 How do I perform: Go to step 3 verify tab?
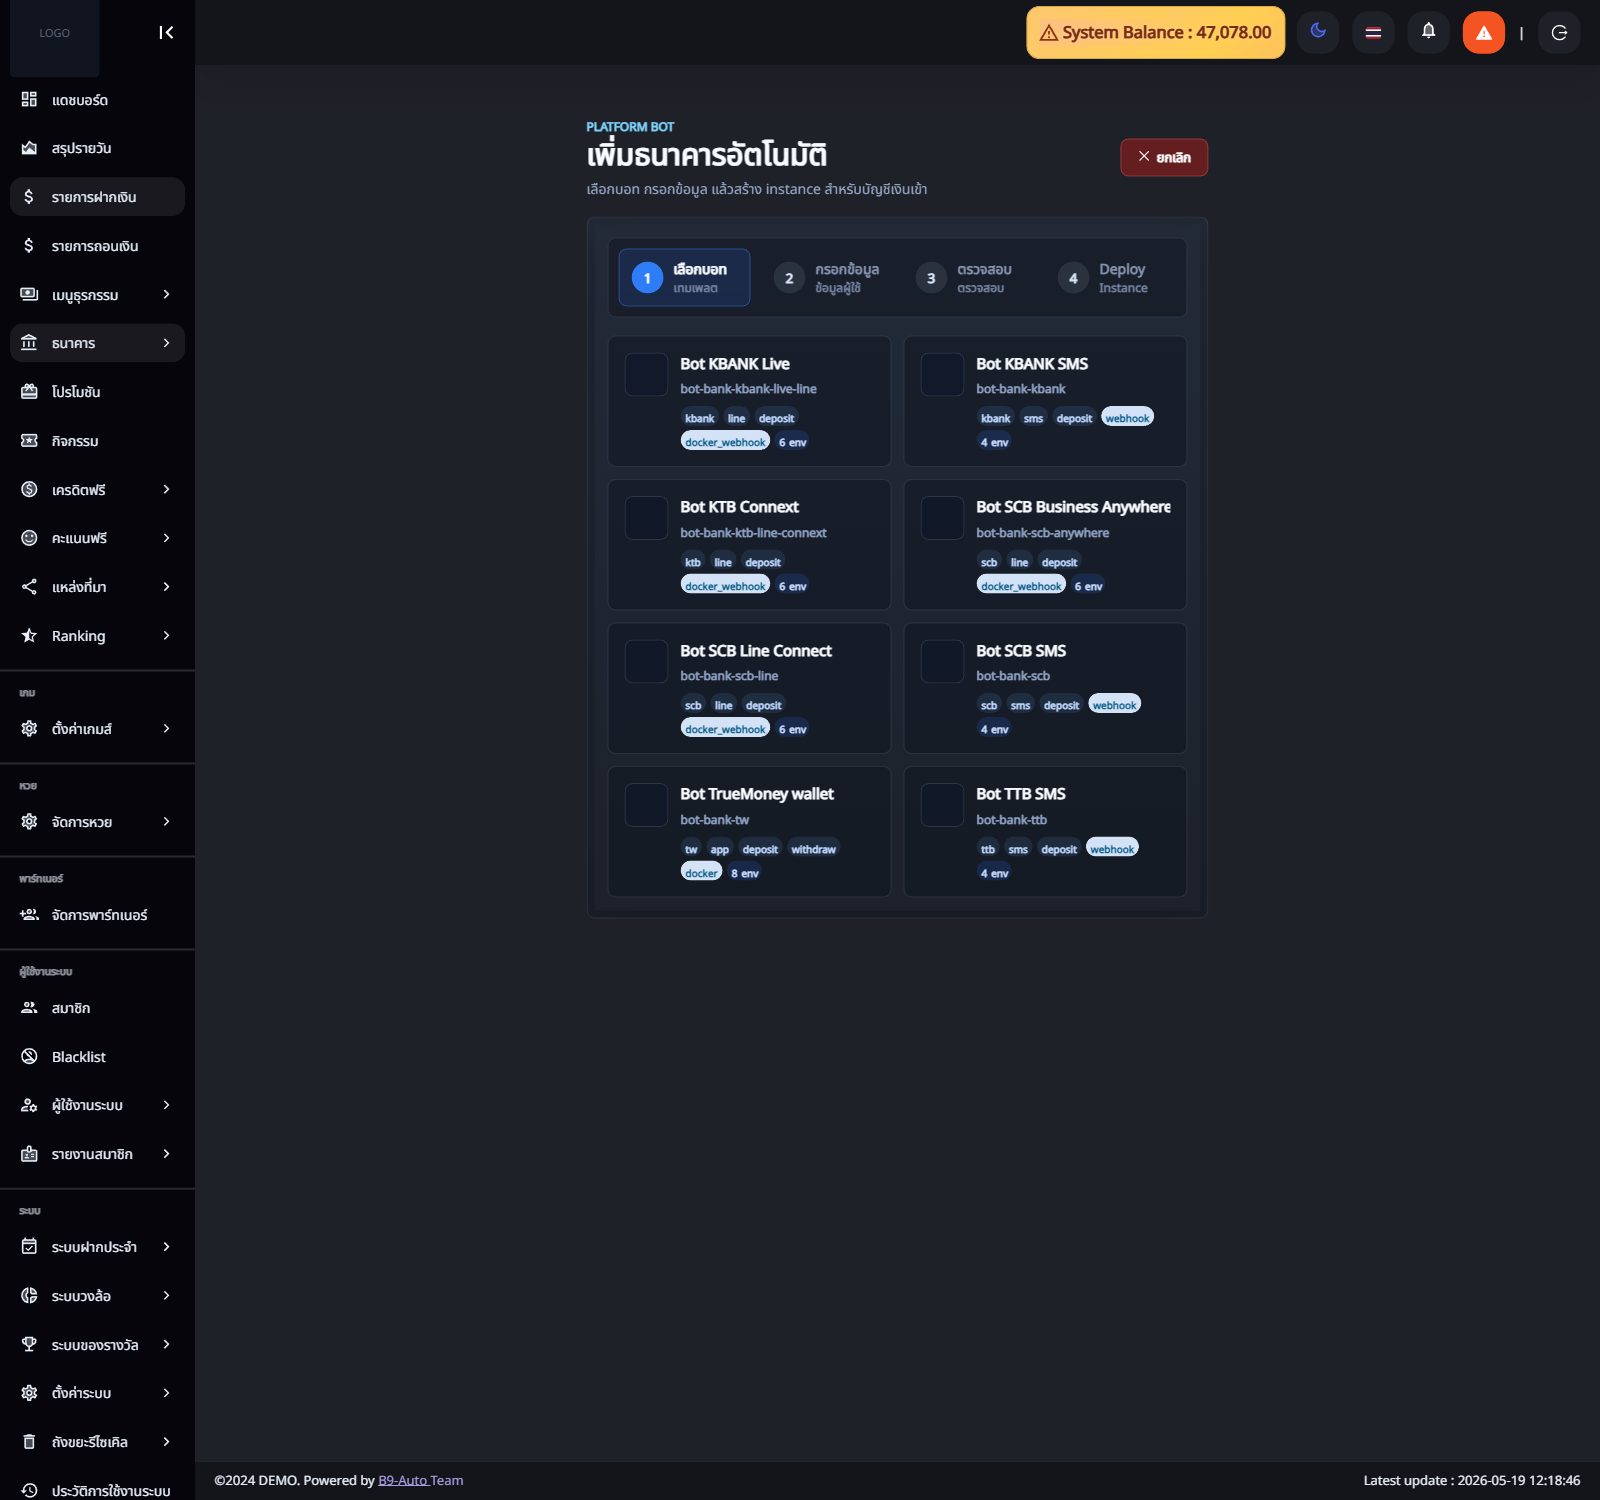(968, 277)
